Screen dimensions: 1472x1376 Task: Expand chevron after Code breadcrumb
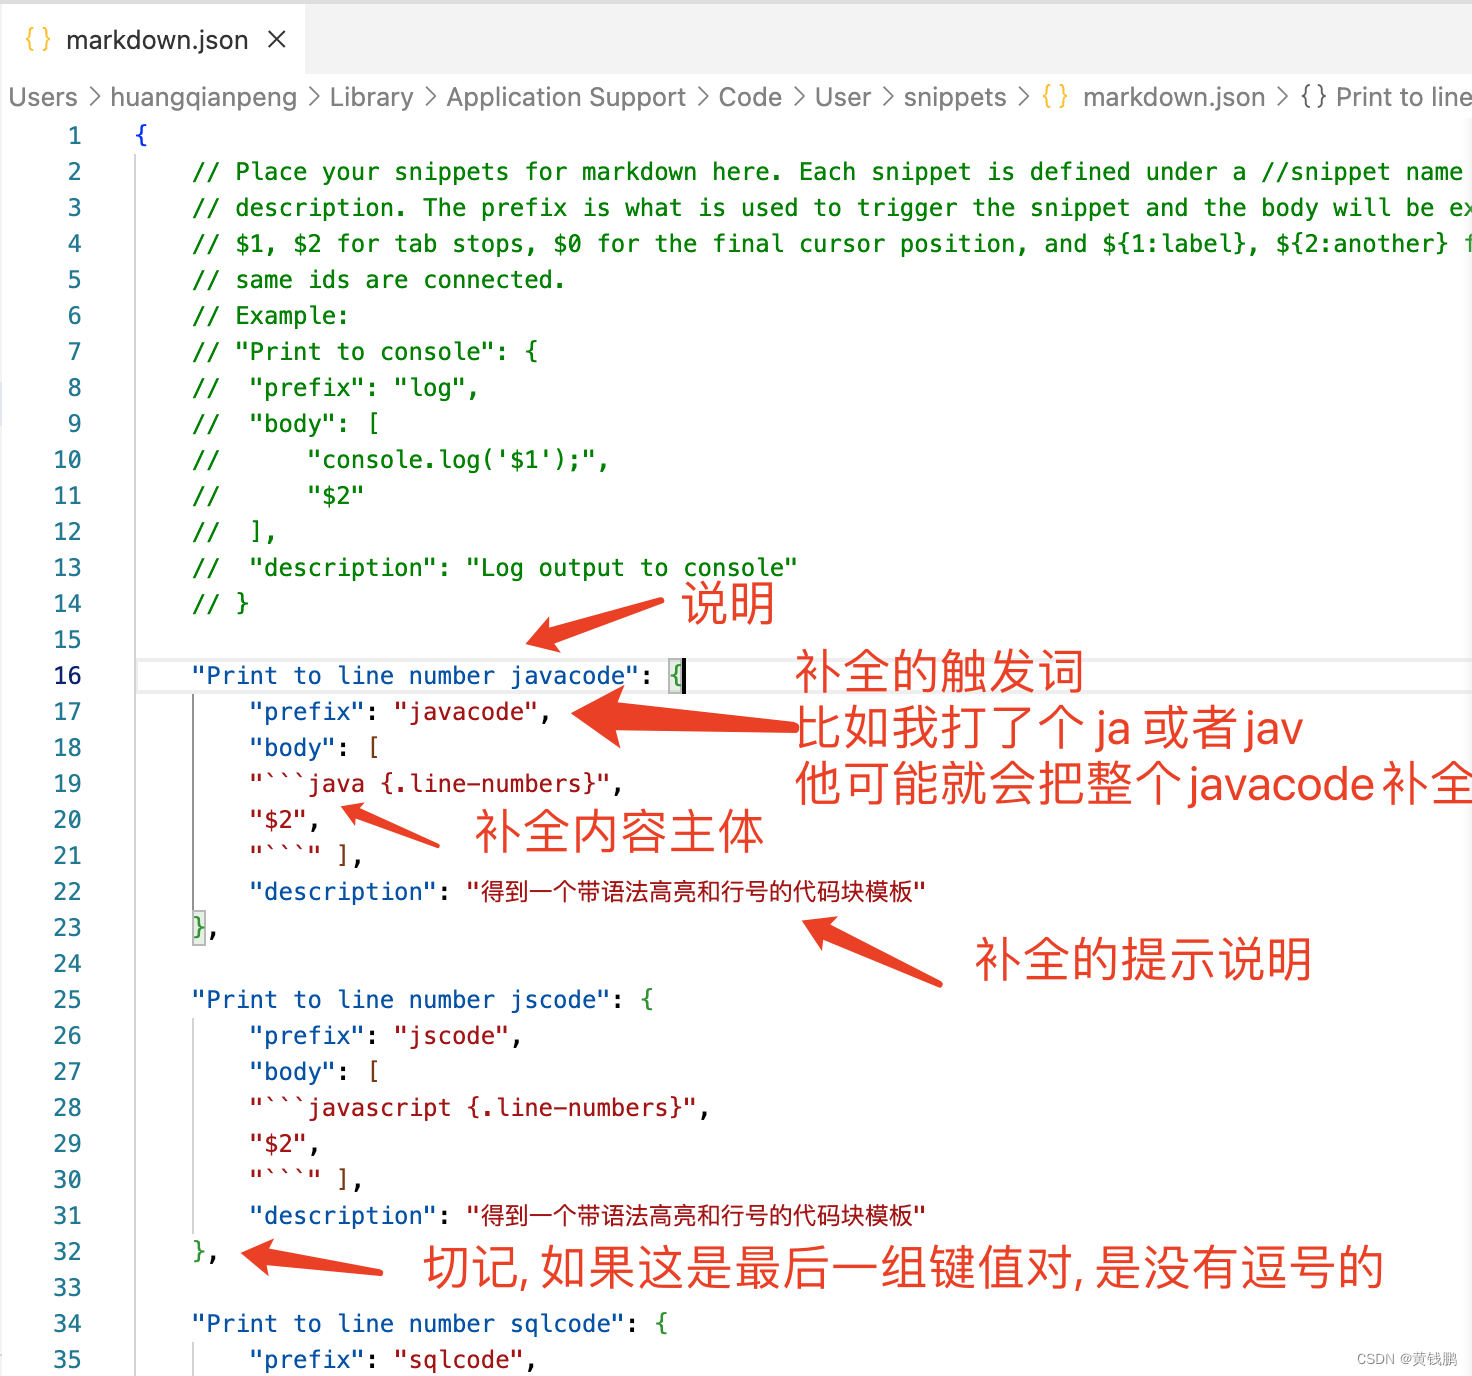[x=799, y=97]
